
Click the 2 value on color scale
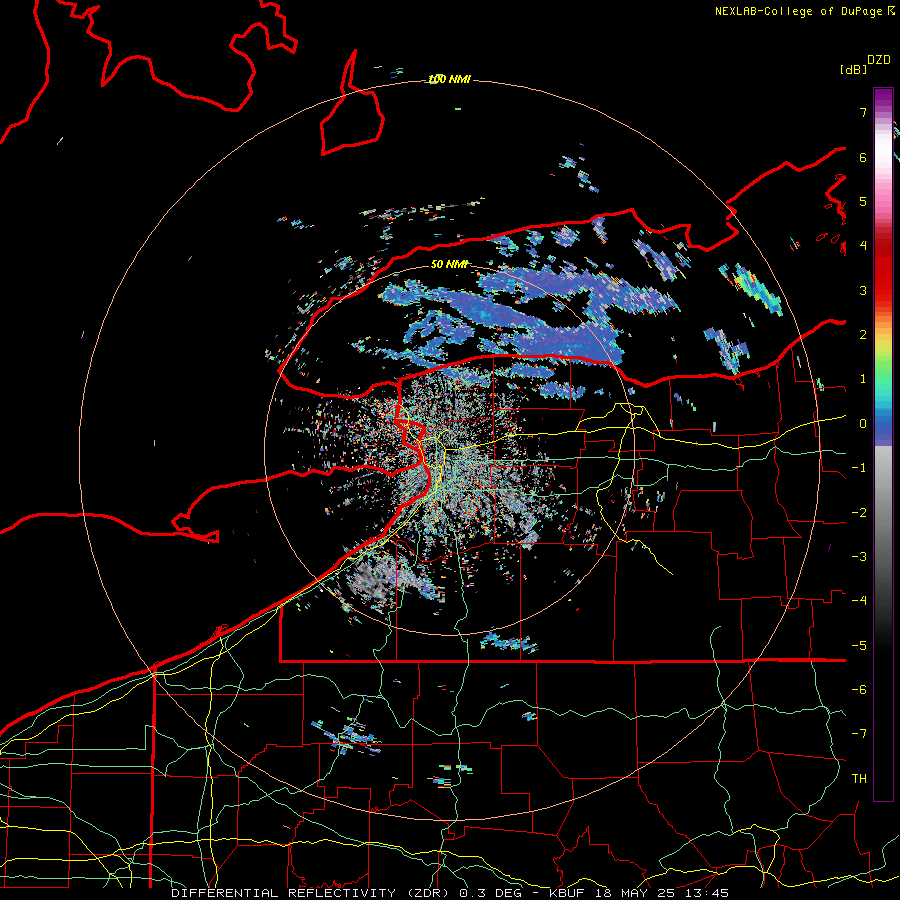[x=863, y=335]
